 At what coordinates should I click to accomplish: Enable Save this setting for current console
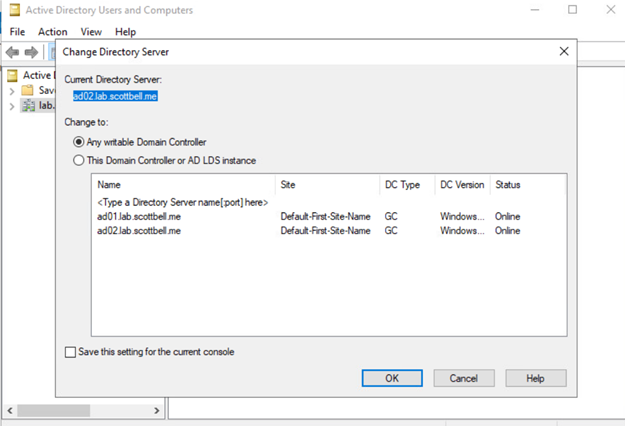(x=70, y=352)
